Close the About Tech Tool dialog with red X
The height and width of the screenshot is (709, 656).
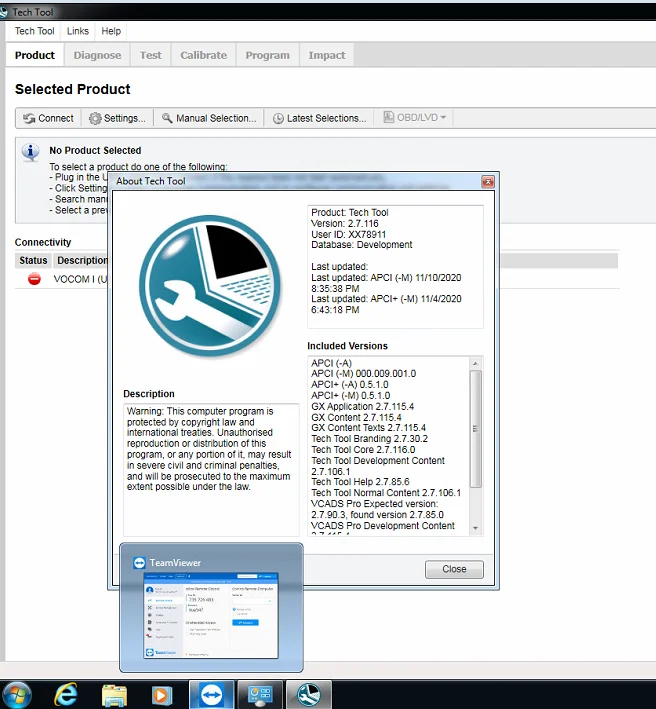pos(488,182)
